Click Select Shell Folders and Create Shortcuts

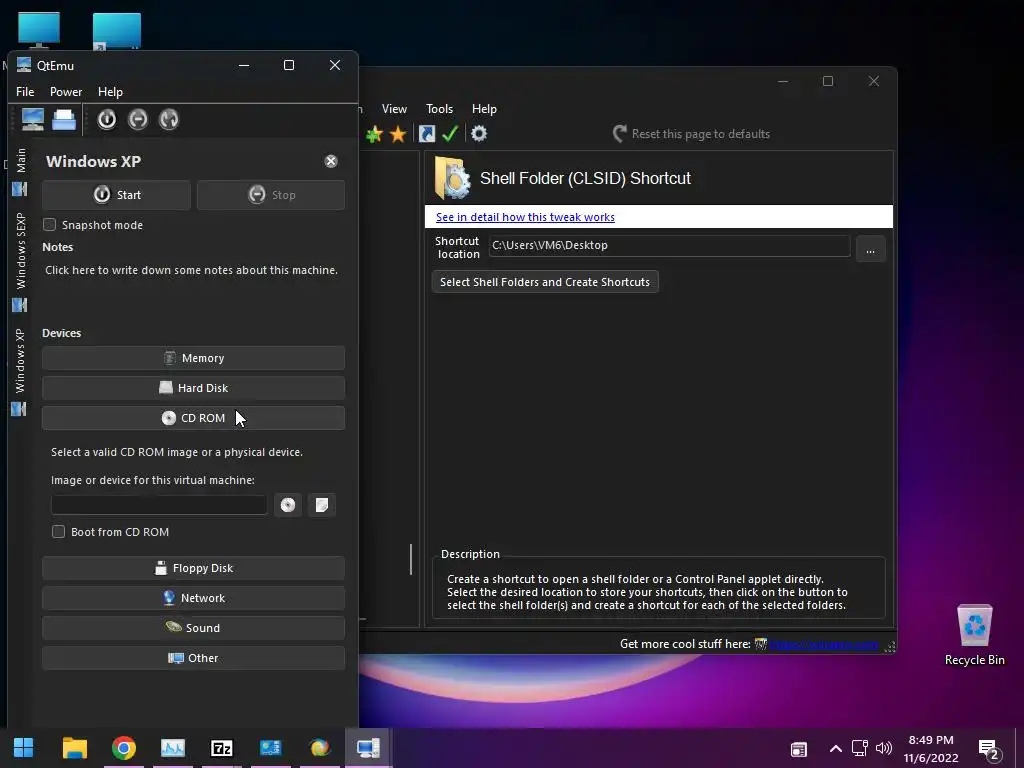point(545,282)
